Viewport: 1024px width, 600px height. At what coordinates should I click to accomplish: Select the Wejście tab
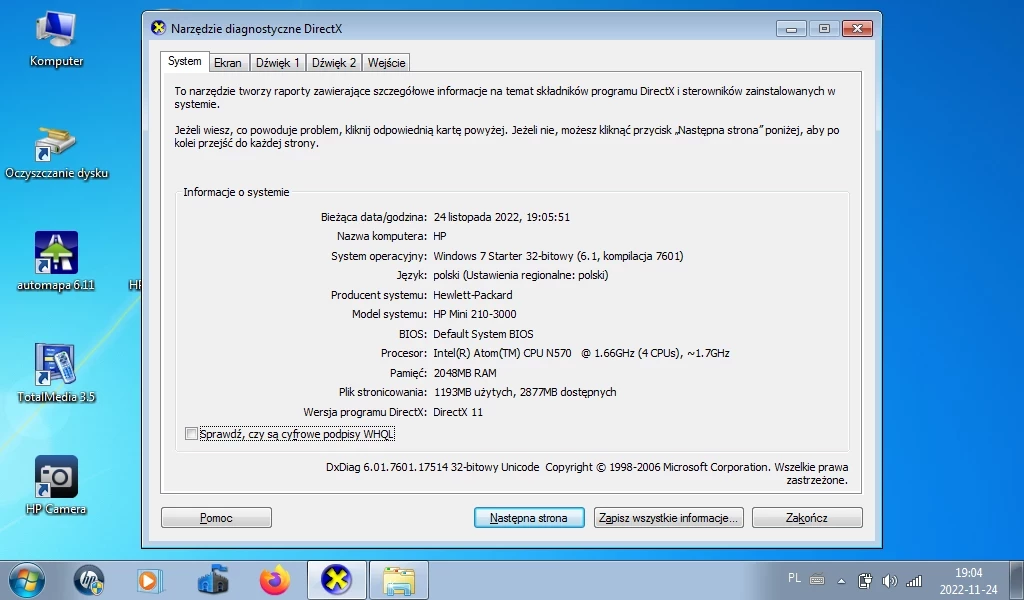(x=385, y=62)
